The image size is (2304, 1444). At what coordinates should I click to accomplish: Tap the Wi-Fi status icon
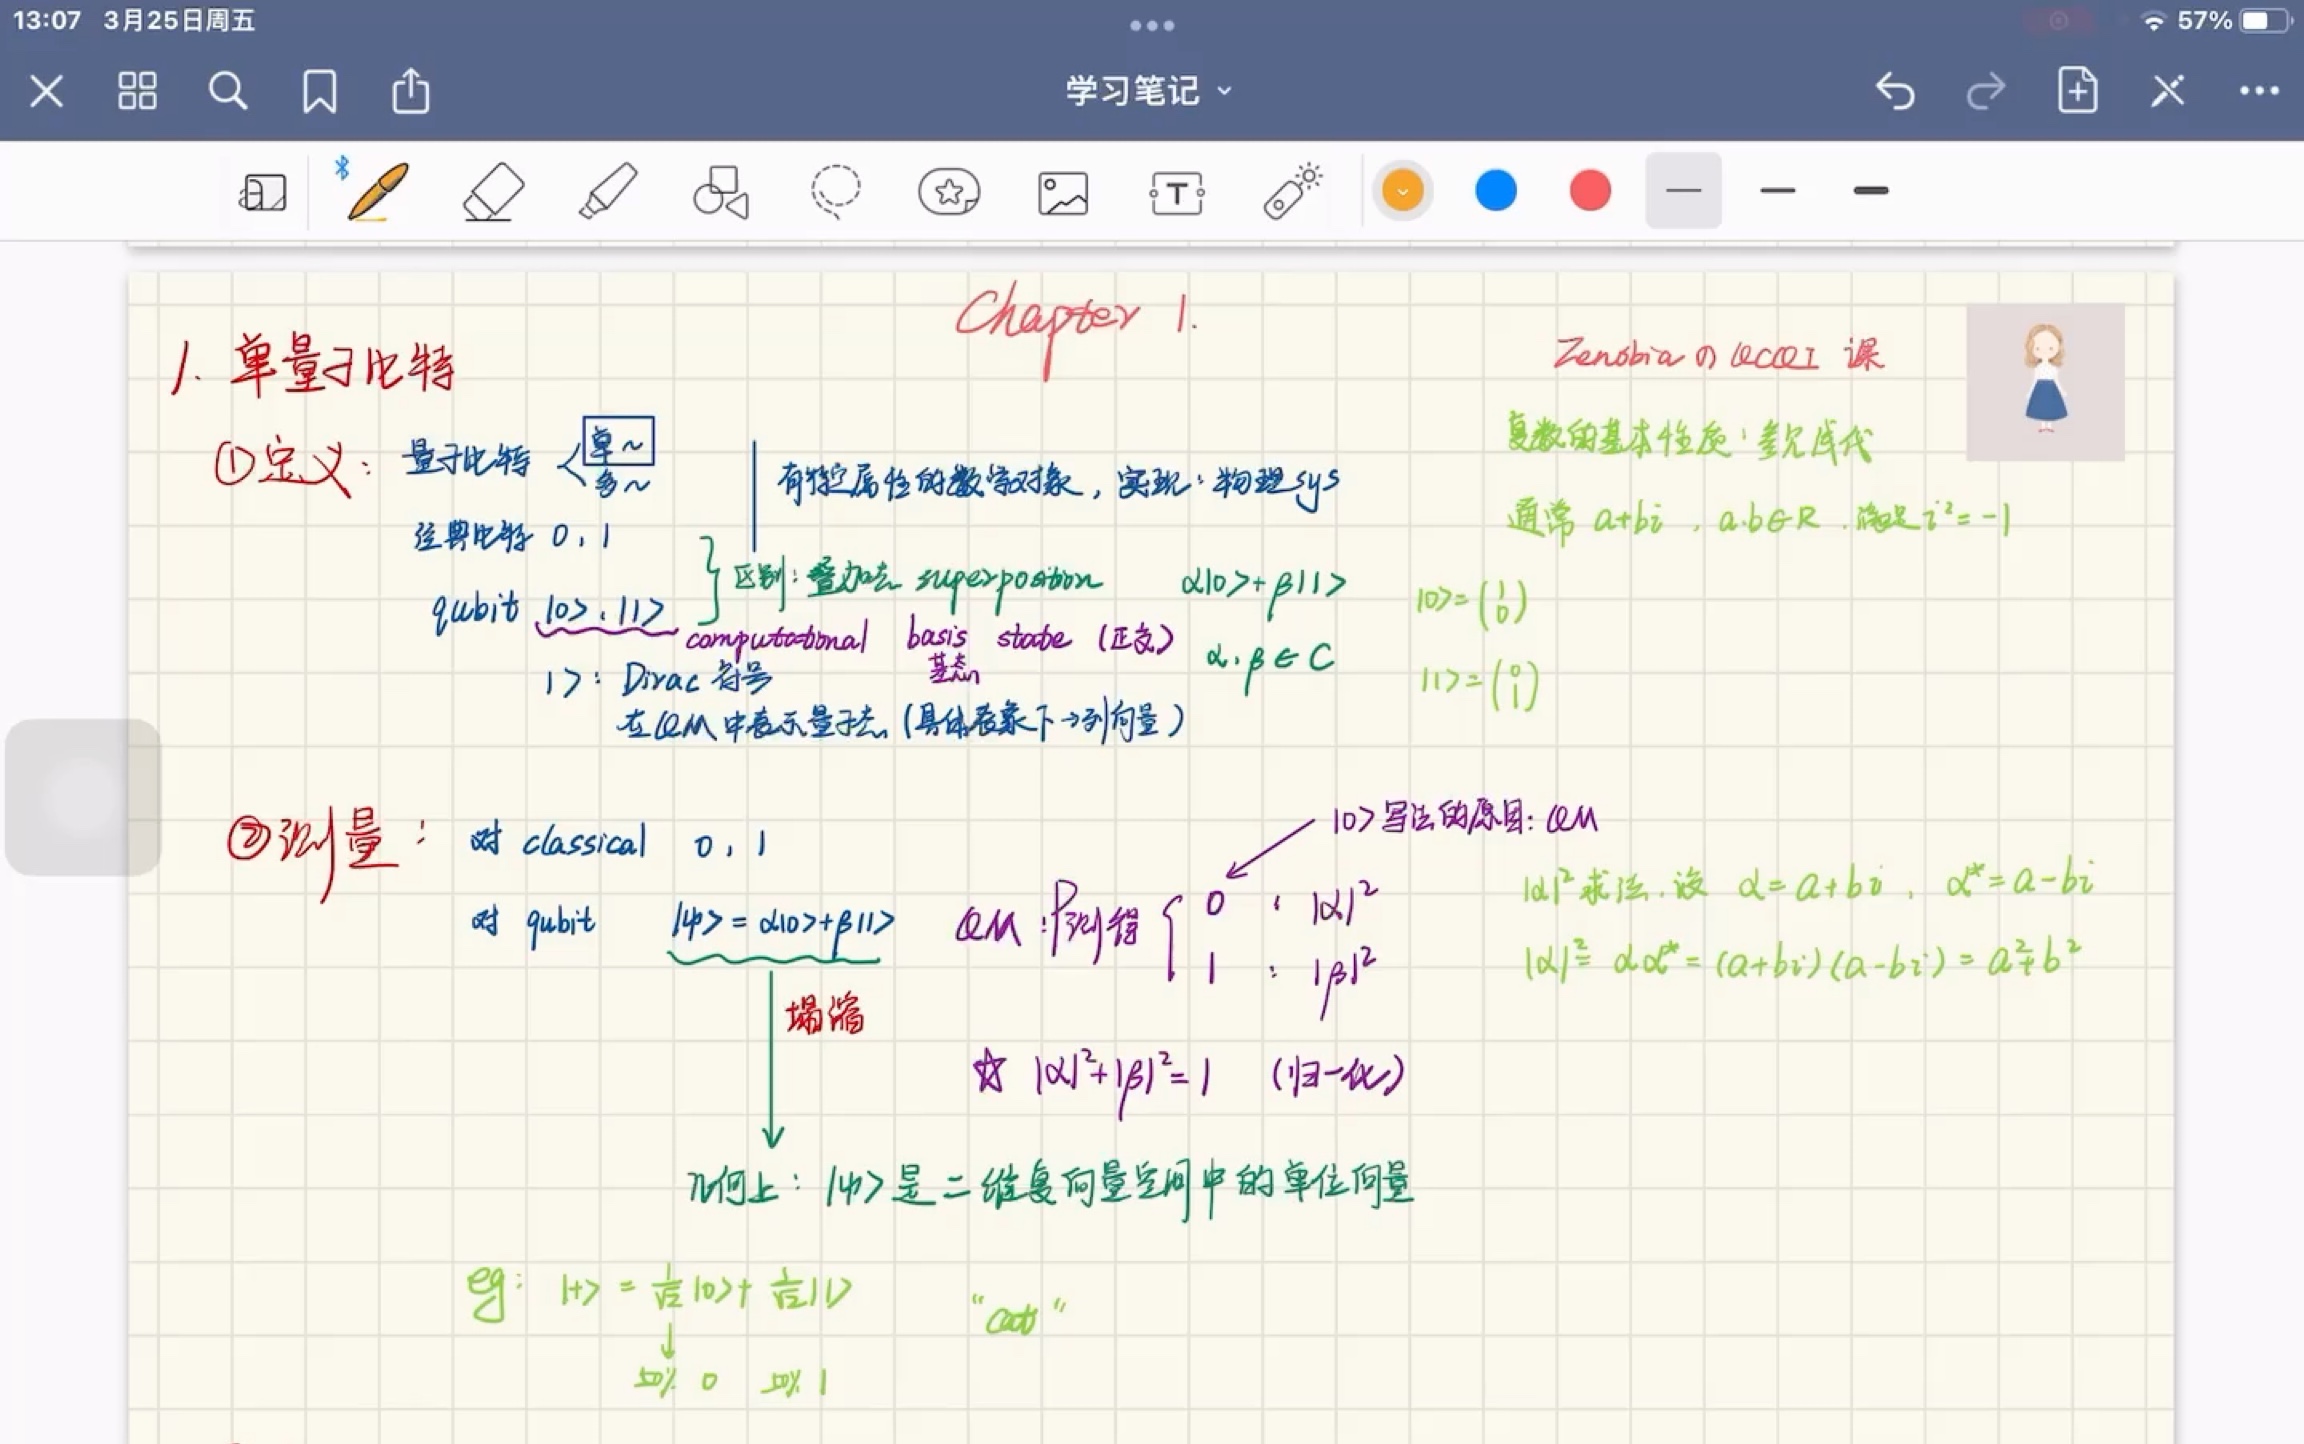[x=2152, y=21]
